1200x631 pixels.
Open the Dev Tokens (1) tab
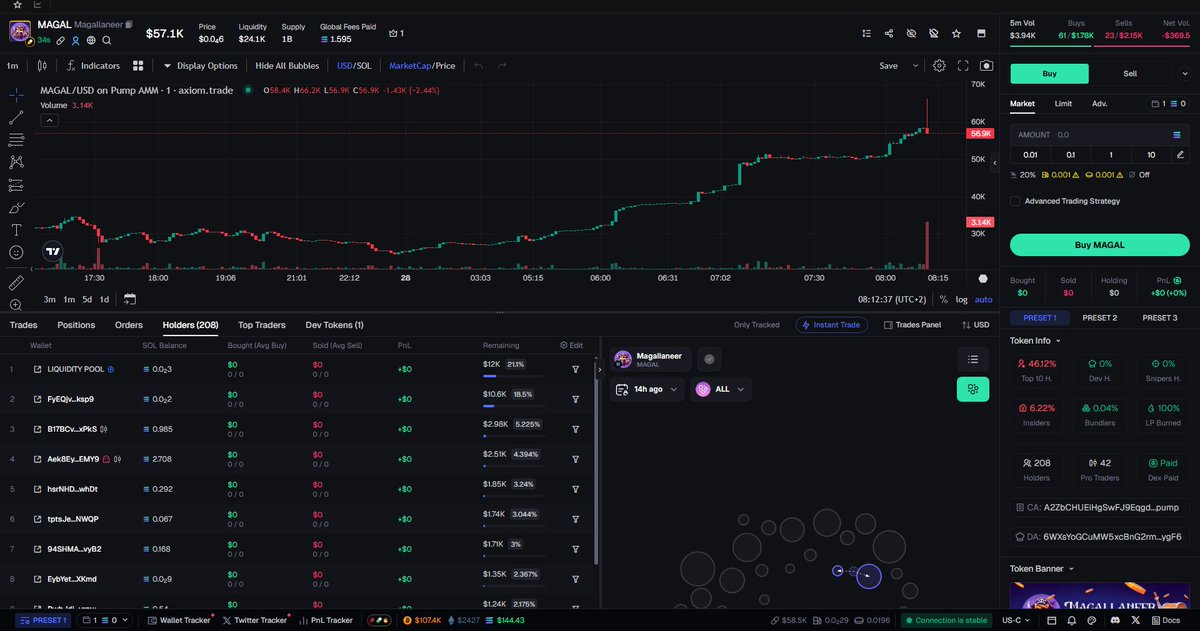(x=334, y=325)
